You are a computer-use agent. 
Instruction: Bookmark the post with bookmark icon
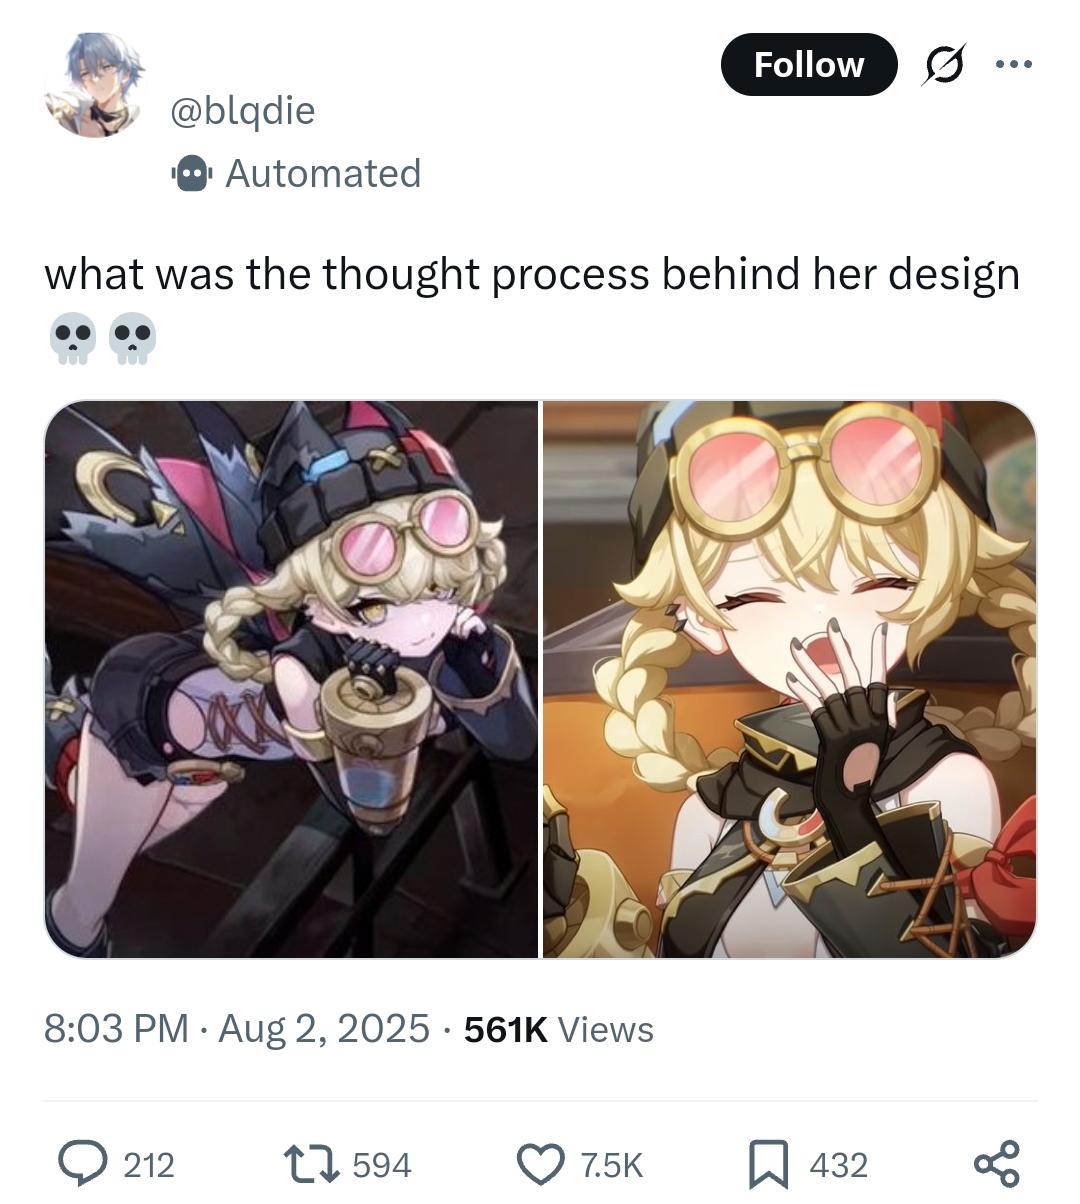pyautogui.click(x=771, y=1164)
